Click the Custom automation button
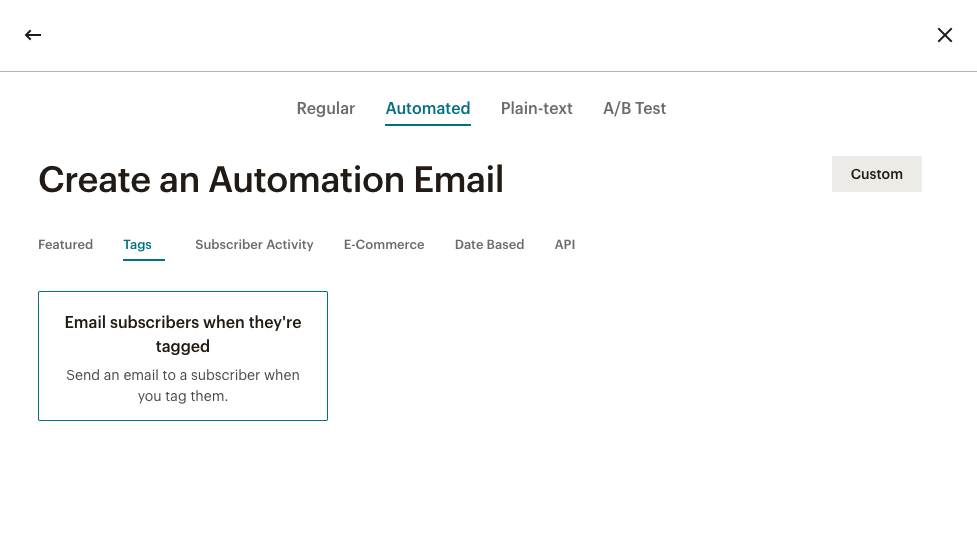977x553 pixels. [876, 174]
